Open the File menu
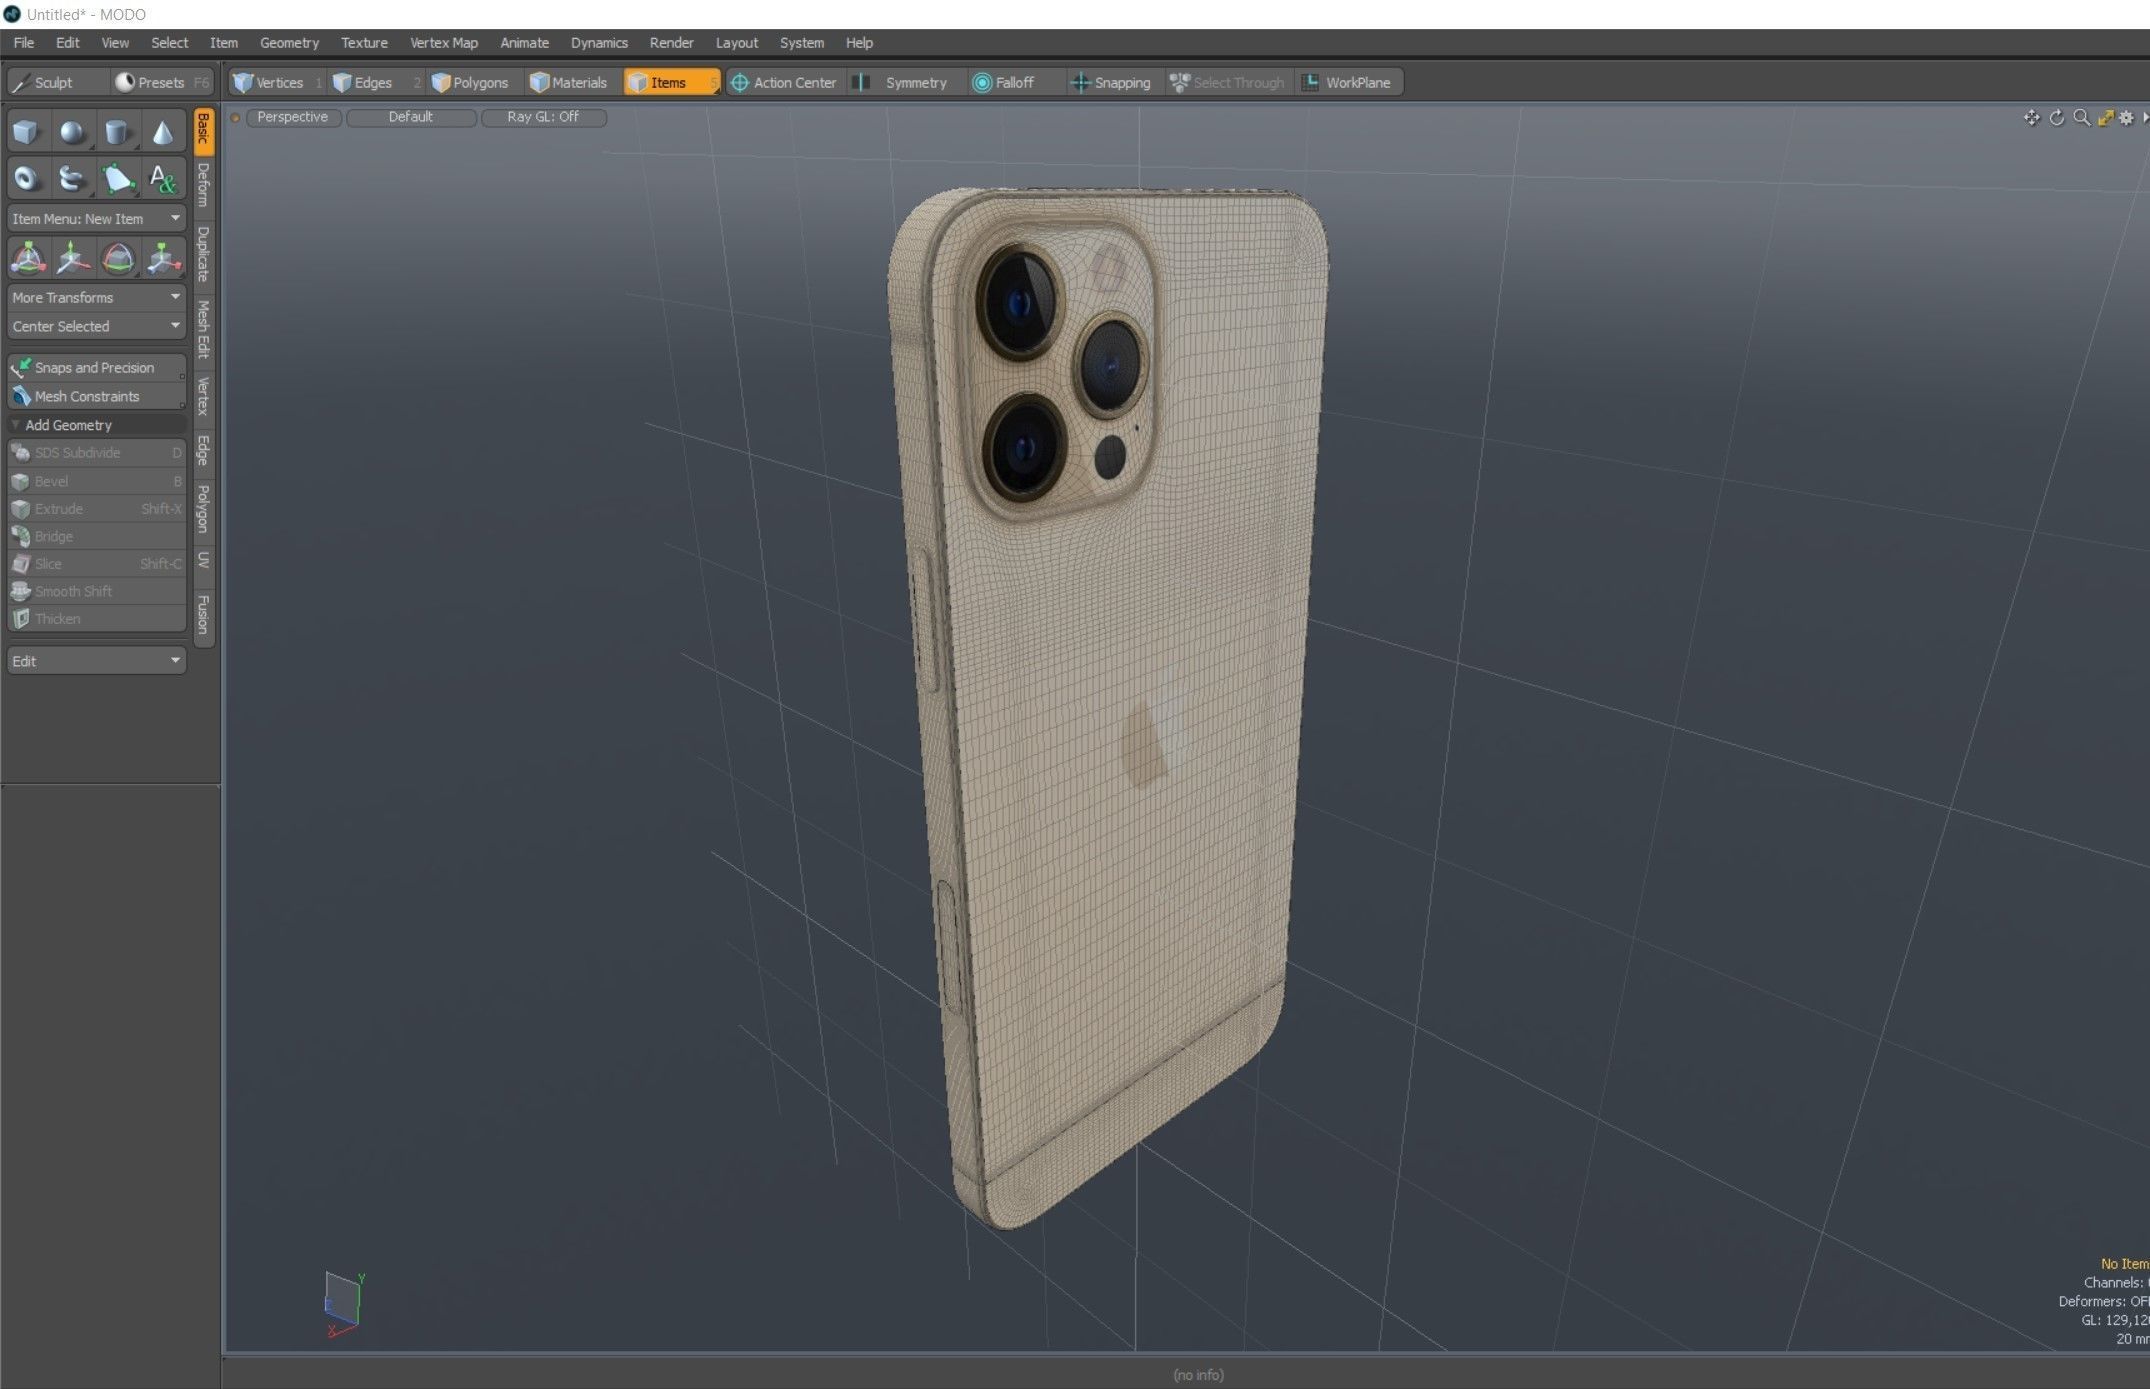Image resolution: width=2150 pixels, height=1389 pixels. (x=24, y=43)
